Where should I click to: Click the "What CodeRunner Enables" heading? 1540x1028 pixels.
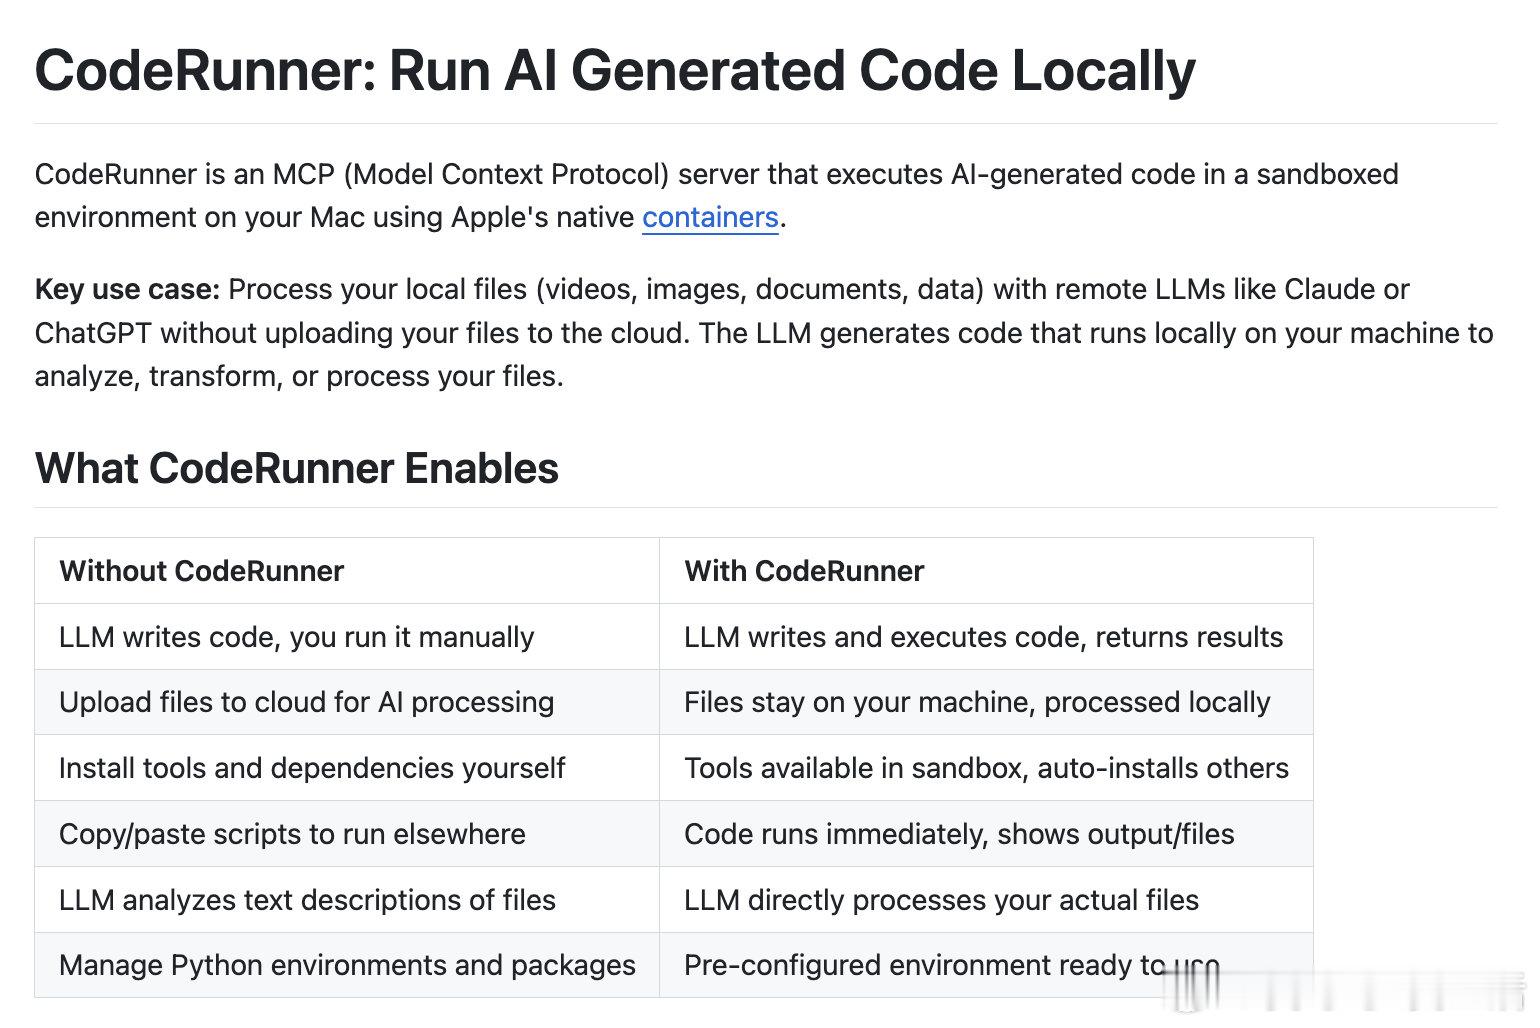[297, 468]
